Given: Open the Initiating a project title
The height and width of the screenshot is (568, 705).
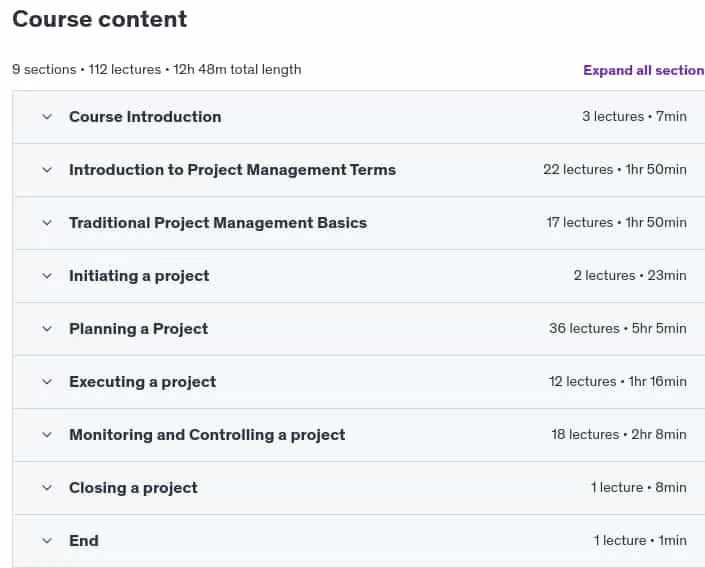Looking at the screenshot, I should [139, 276].
